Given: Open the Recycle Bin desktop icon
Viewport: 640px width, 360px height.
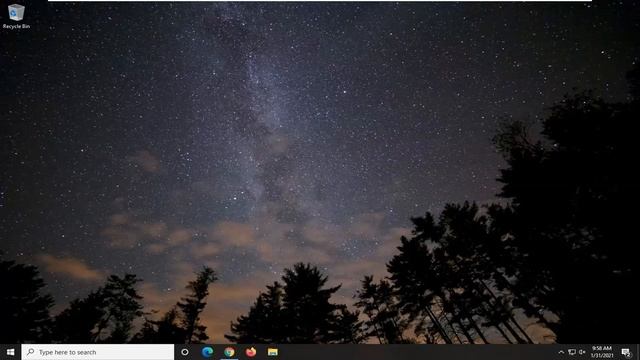Looking at the screenshot, I should click(16, 16).
